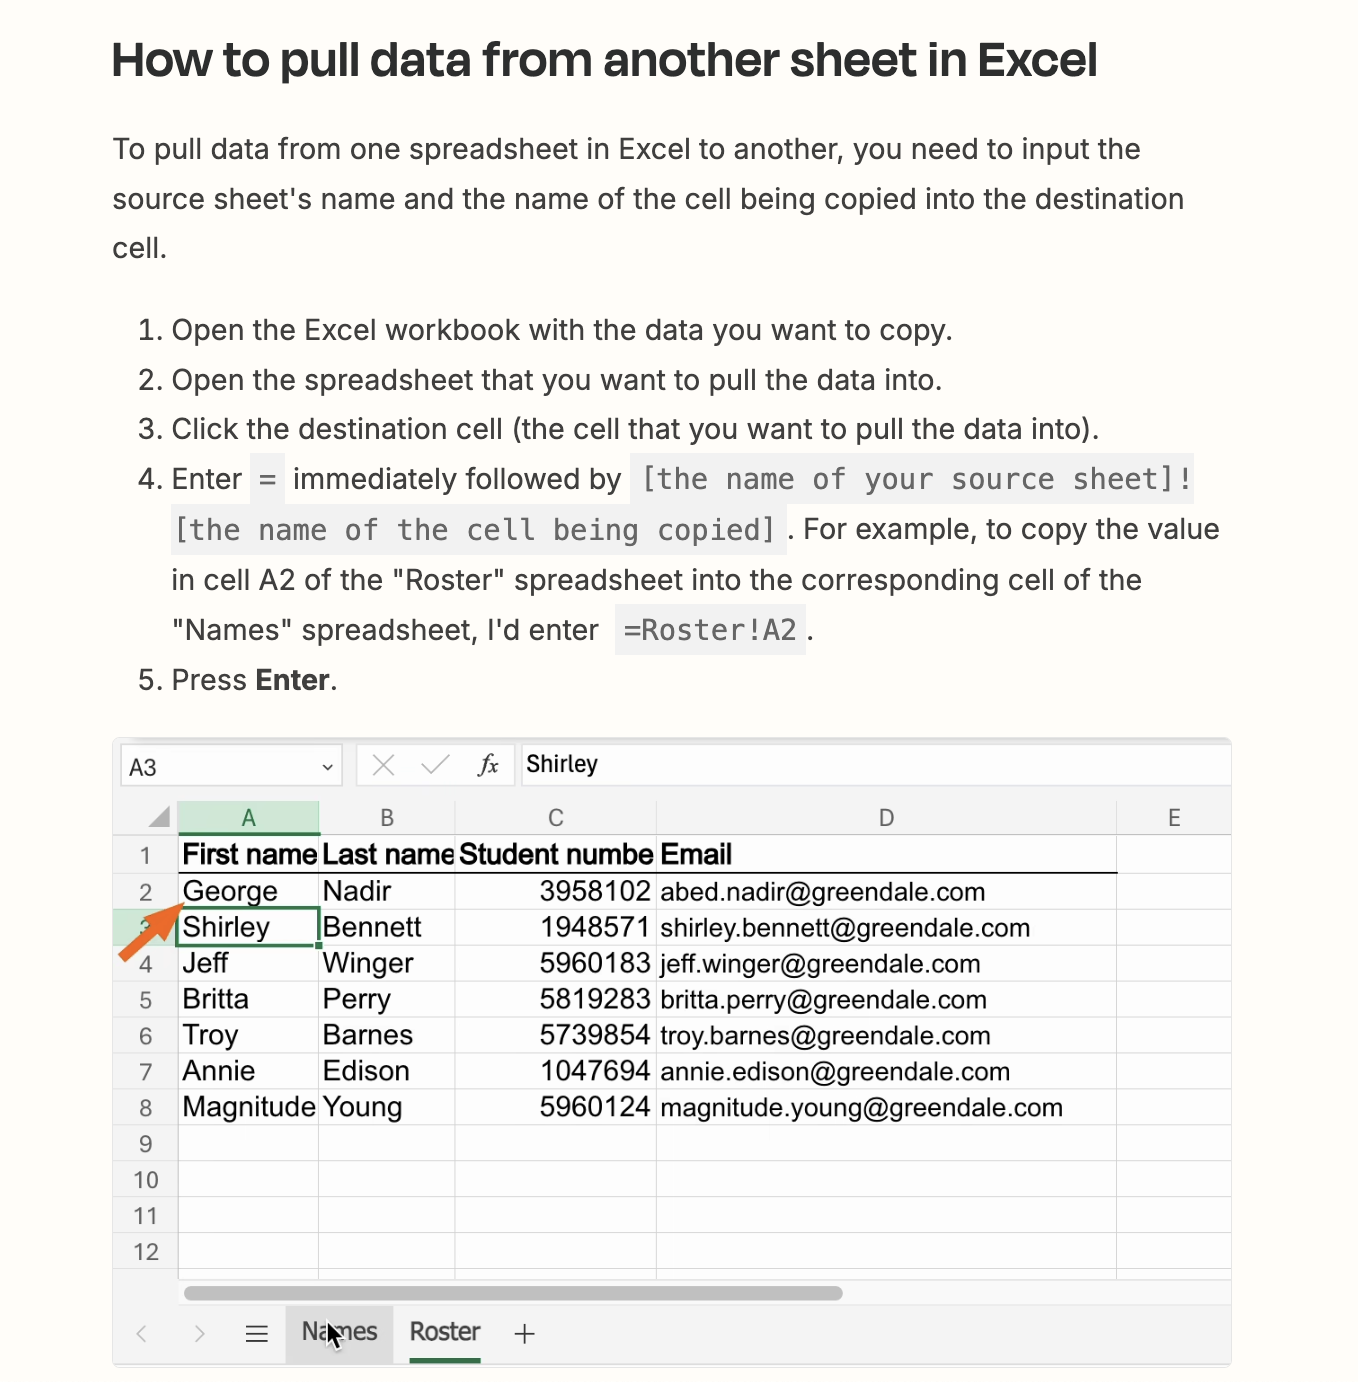Select the Roster sheet tab

(445, 1332)
